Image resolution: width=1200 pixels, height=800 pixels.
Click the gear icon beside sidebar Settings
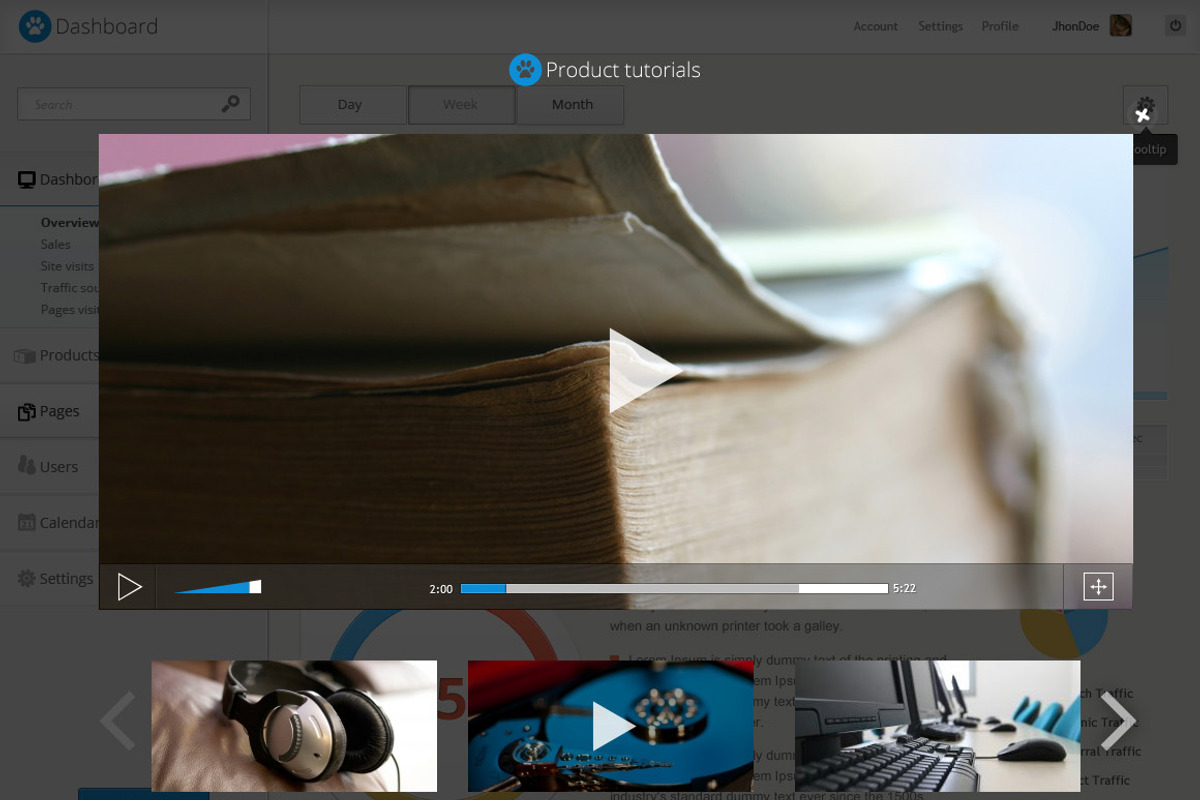pos(27,578)
